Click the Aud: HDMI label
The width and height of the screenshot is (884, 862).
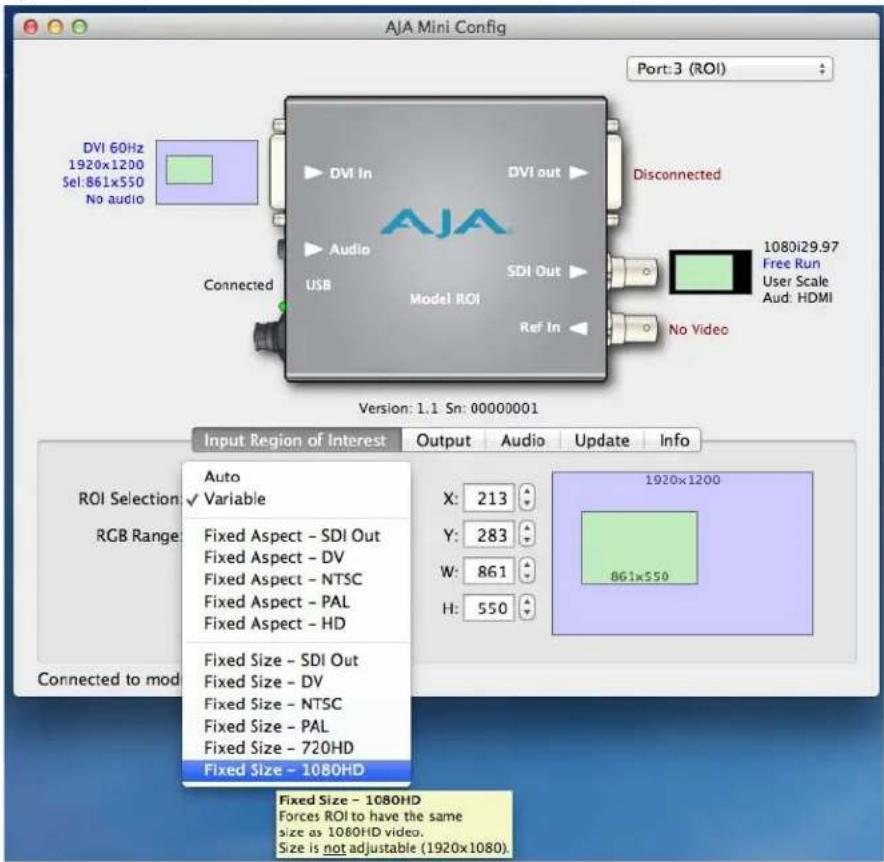click(797, 298)
